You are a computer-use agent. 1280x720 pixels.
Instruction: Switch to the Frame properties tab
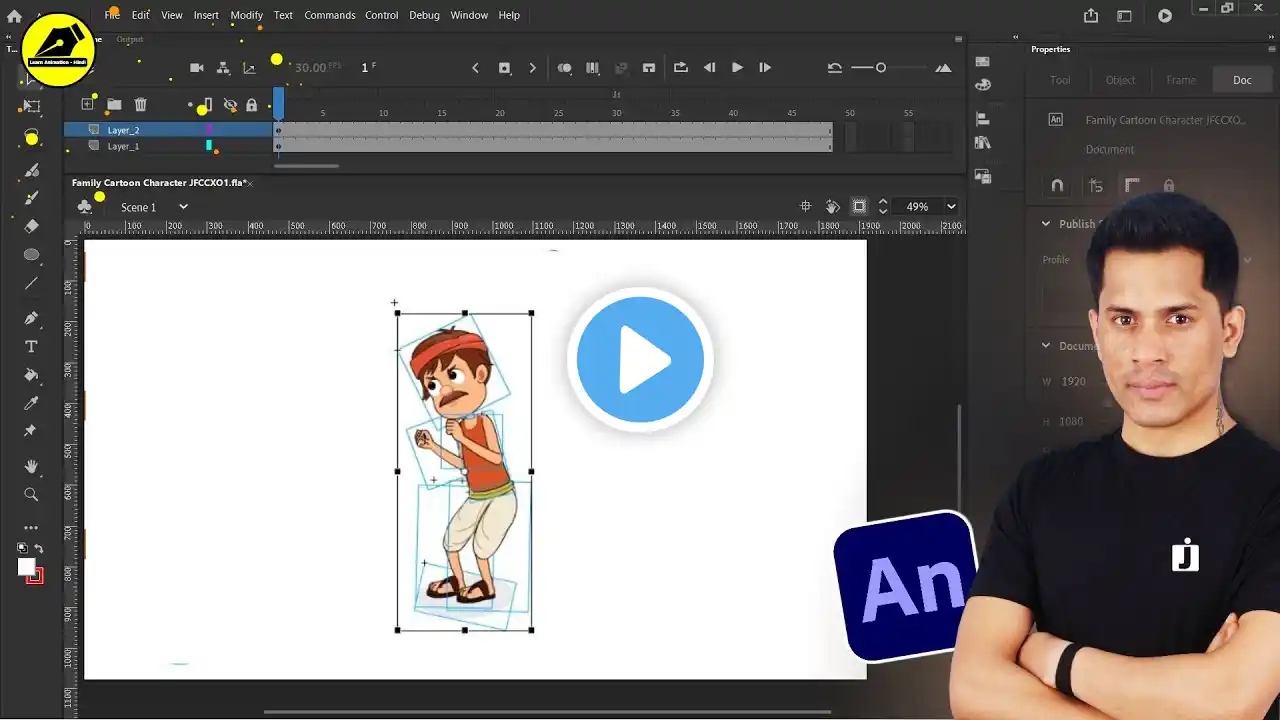click(1181, 80)
